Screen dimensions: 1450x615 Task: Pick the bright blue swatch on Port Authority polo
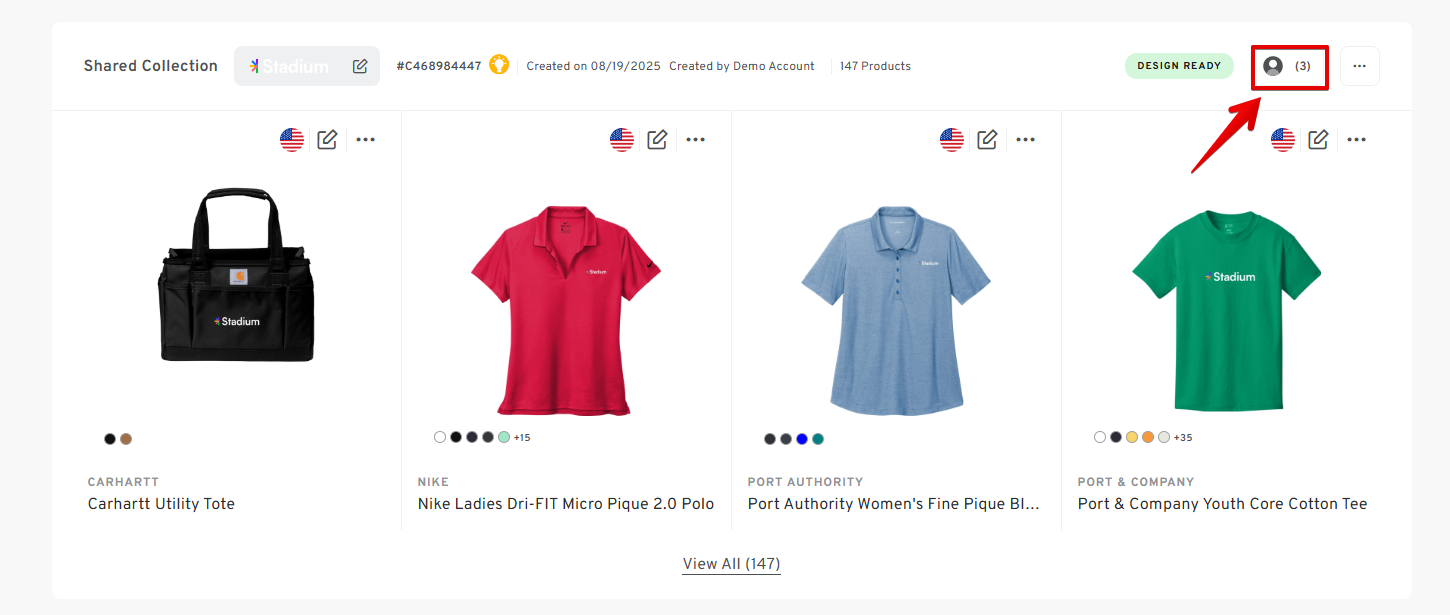point(802,439)
